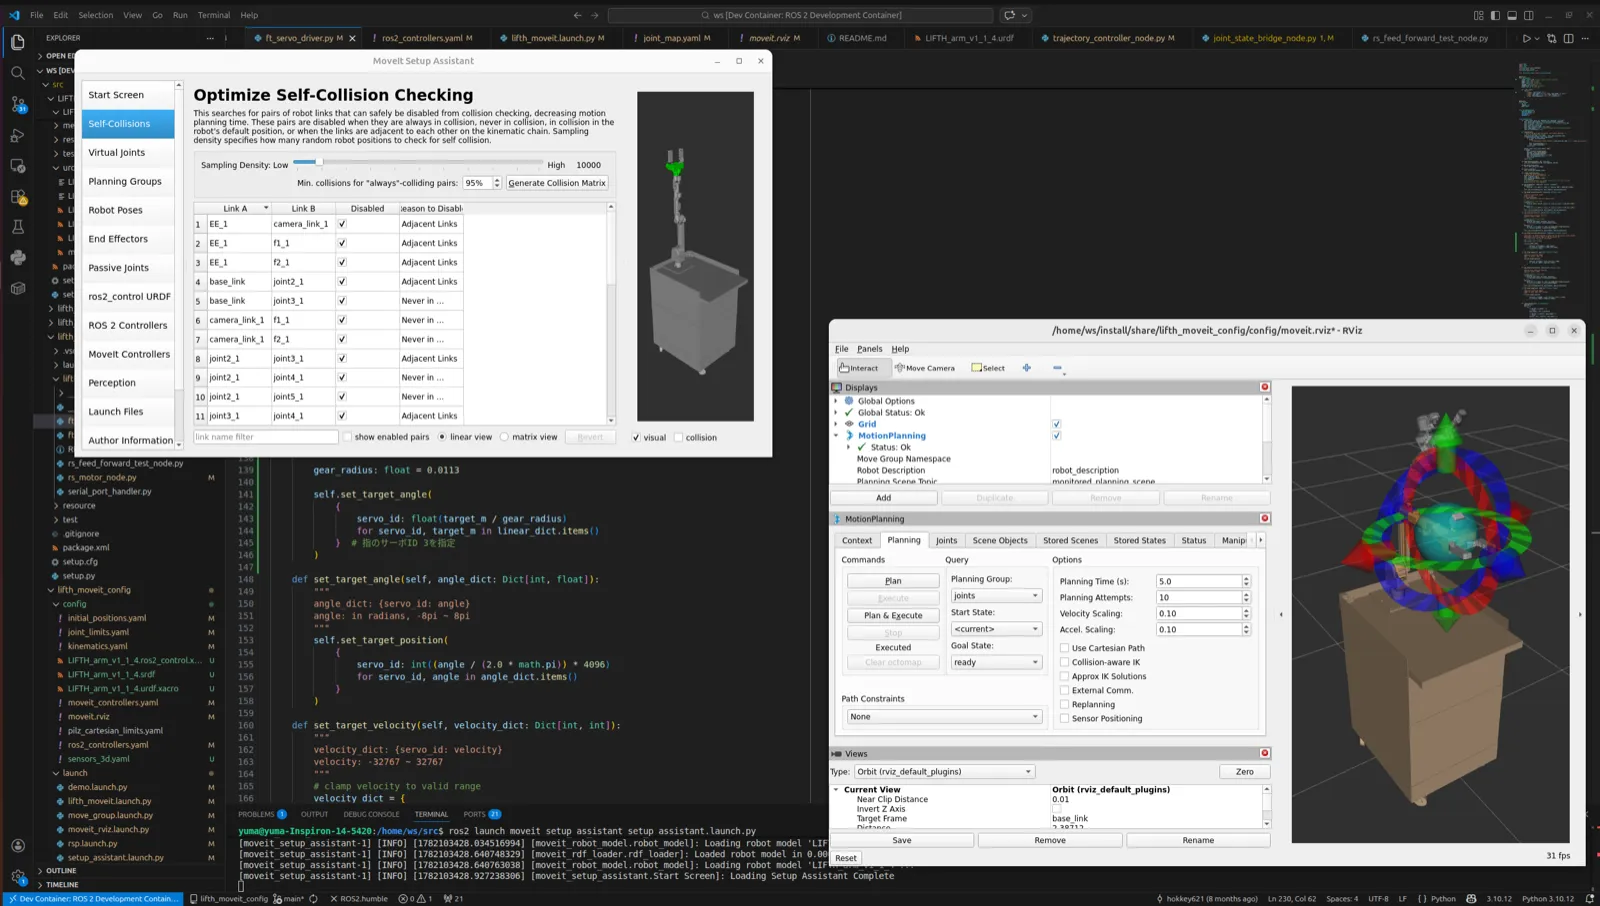Expand MotionPlanning in RViz Displays tree
Screen dimensions: 1600x906
click(x=836, y=436)
